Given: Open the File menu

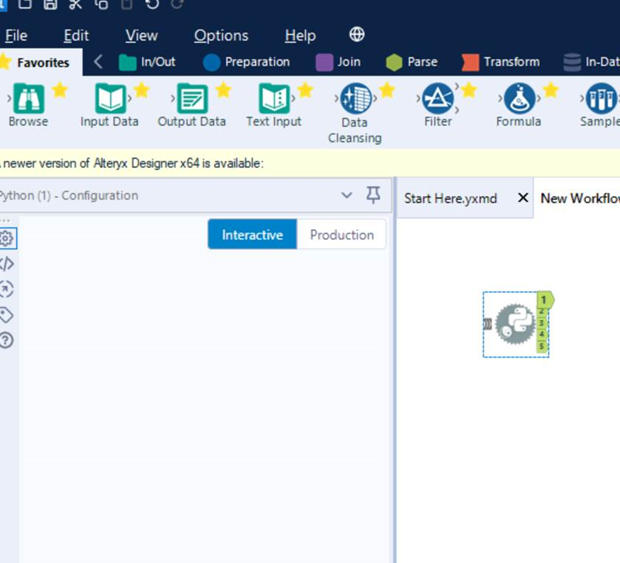Looking at the screenshot, I should (x=16, y=36).
